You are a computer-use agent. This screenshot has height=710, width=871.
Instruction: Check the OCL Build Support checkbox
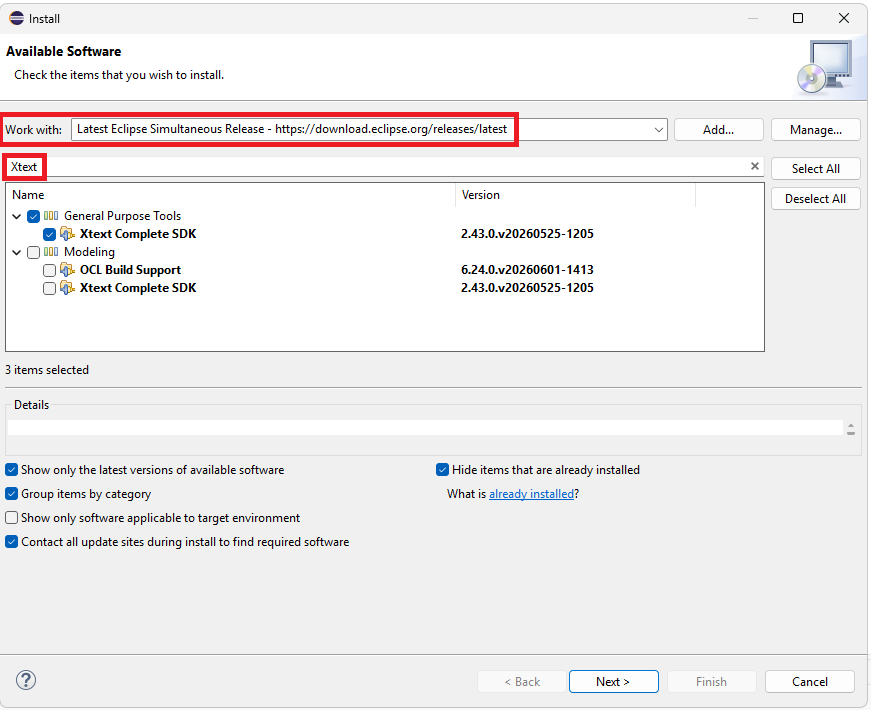49,271
